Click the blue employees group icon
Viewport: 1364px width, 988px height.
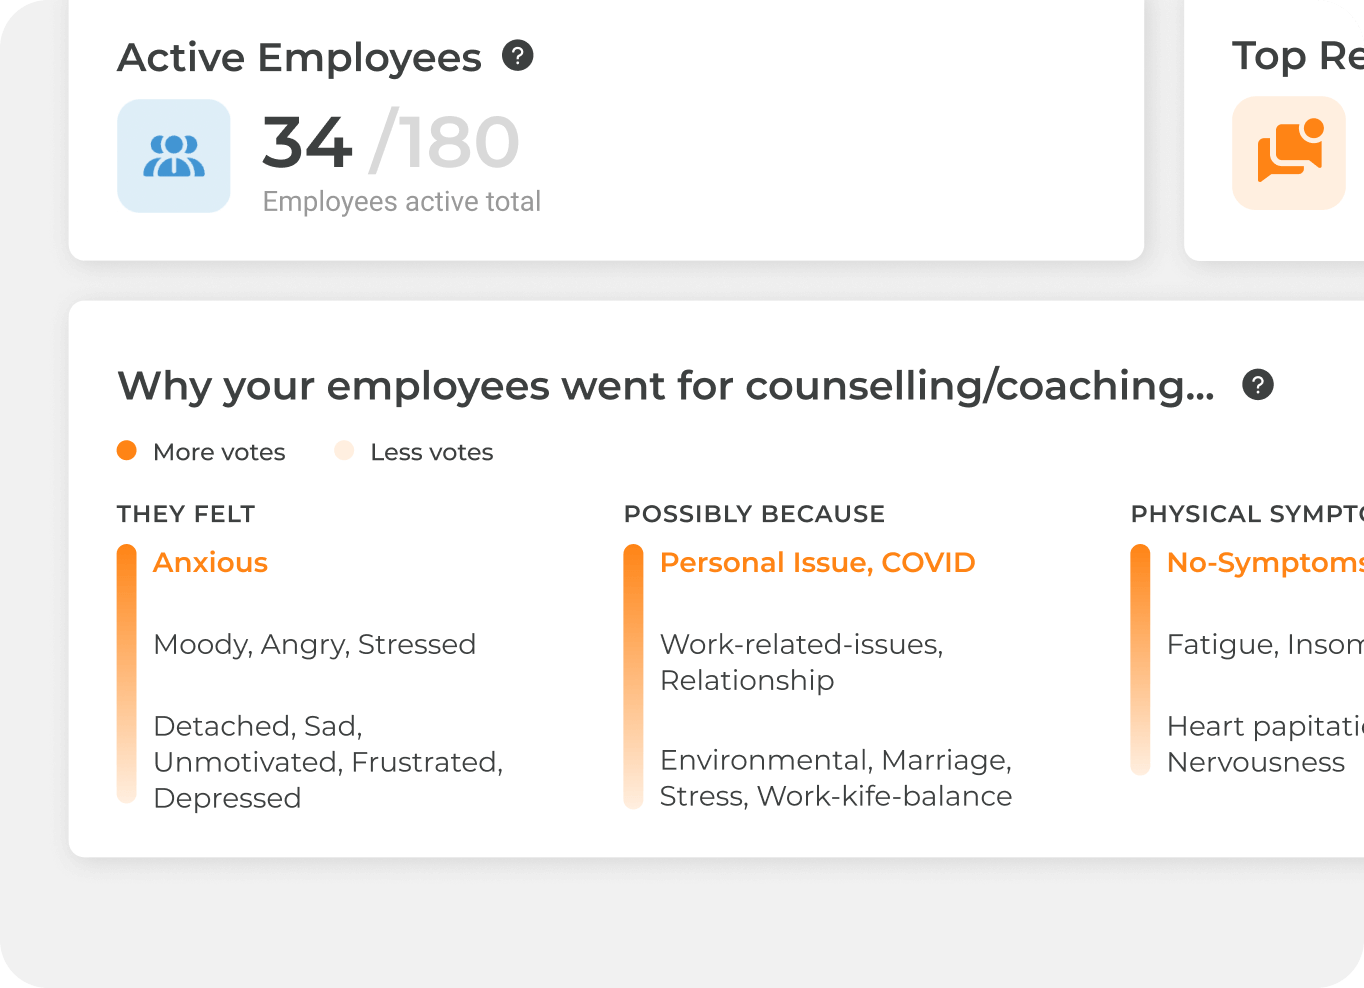(x=174, y=156)
